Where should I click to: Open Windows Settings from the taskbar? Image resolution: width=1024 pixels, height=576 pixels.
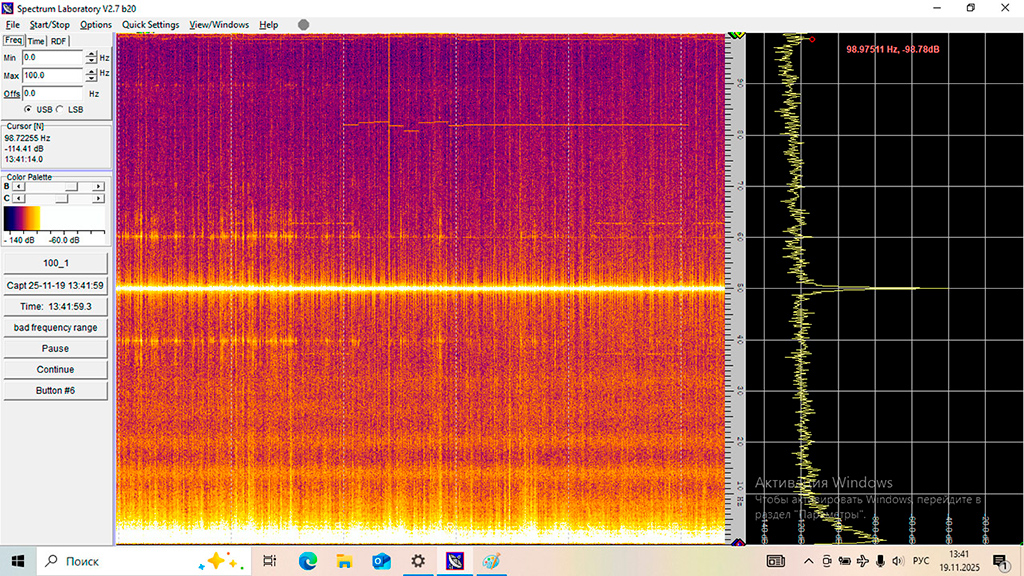click(417, 561)
